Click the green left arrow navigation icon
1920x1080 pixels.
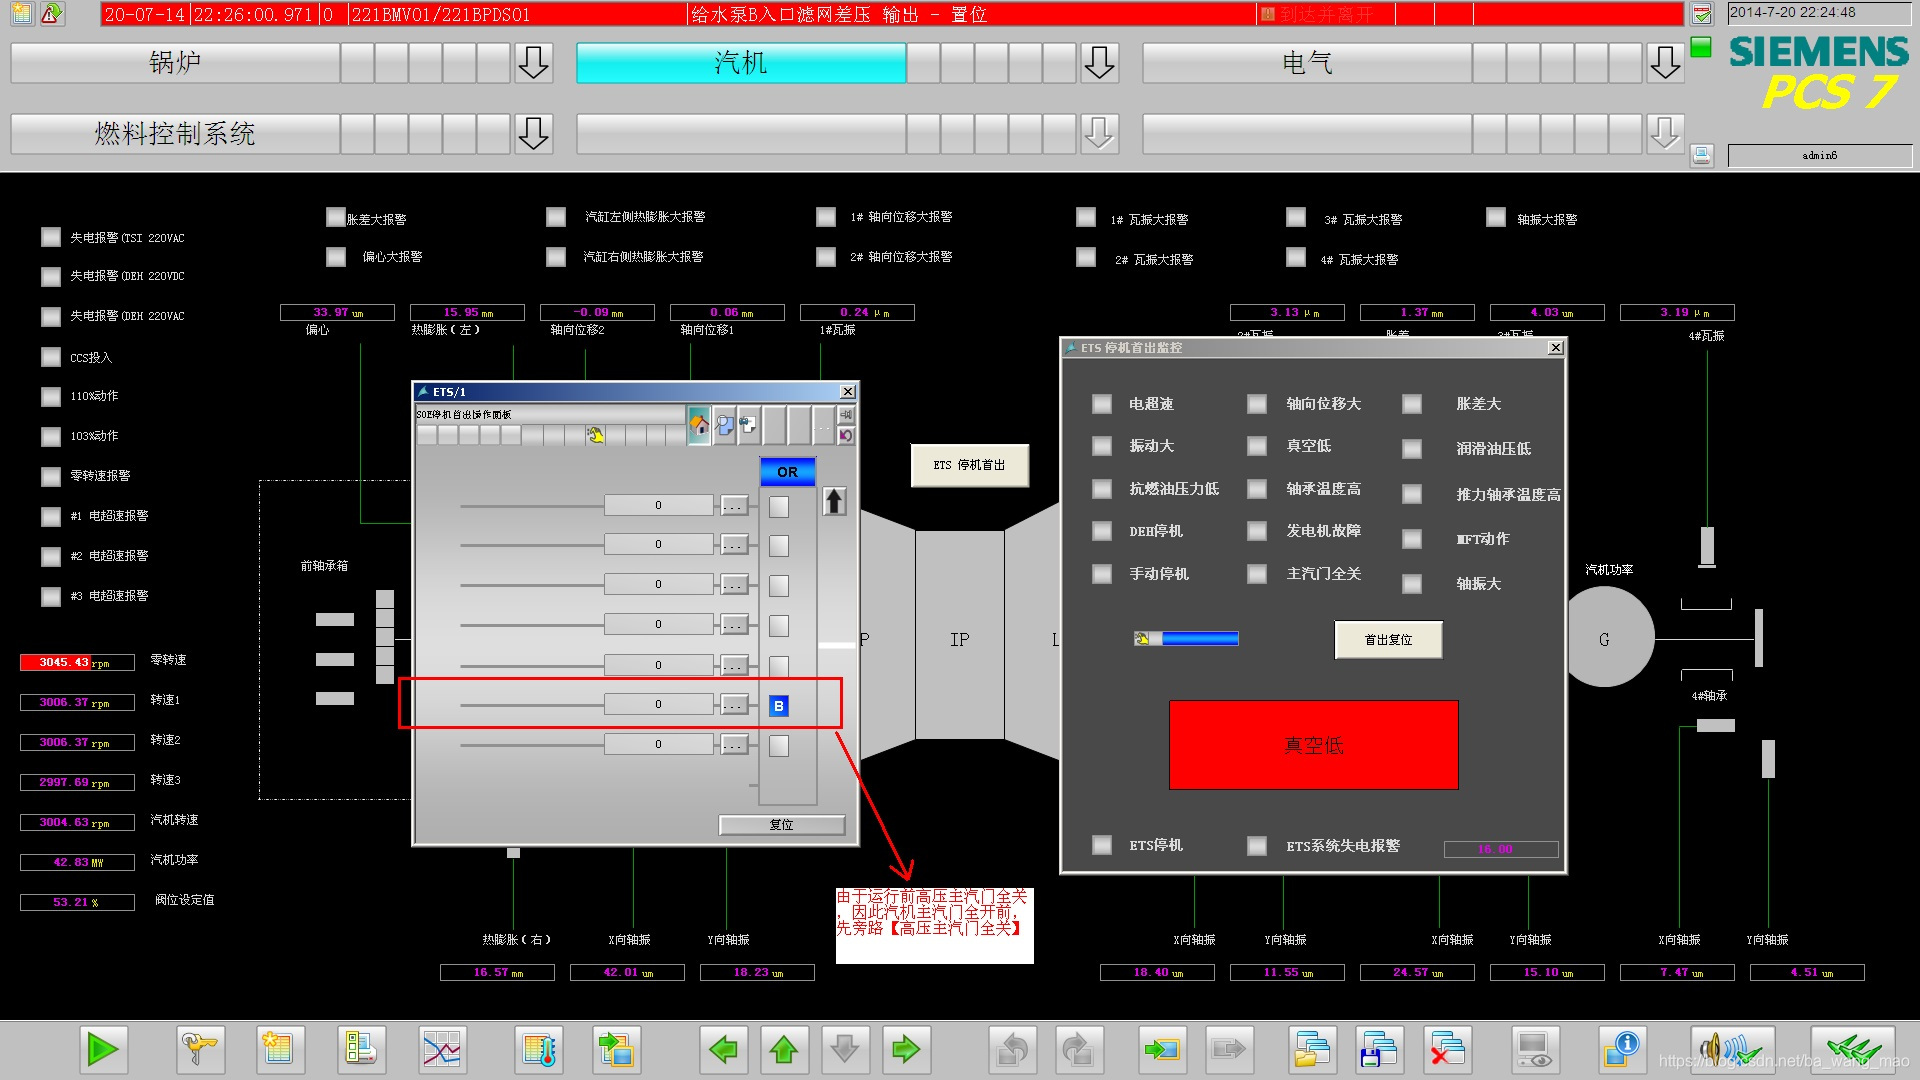[x=723, y=1049]
